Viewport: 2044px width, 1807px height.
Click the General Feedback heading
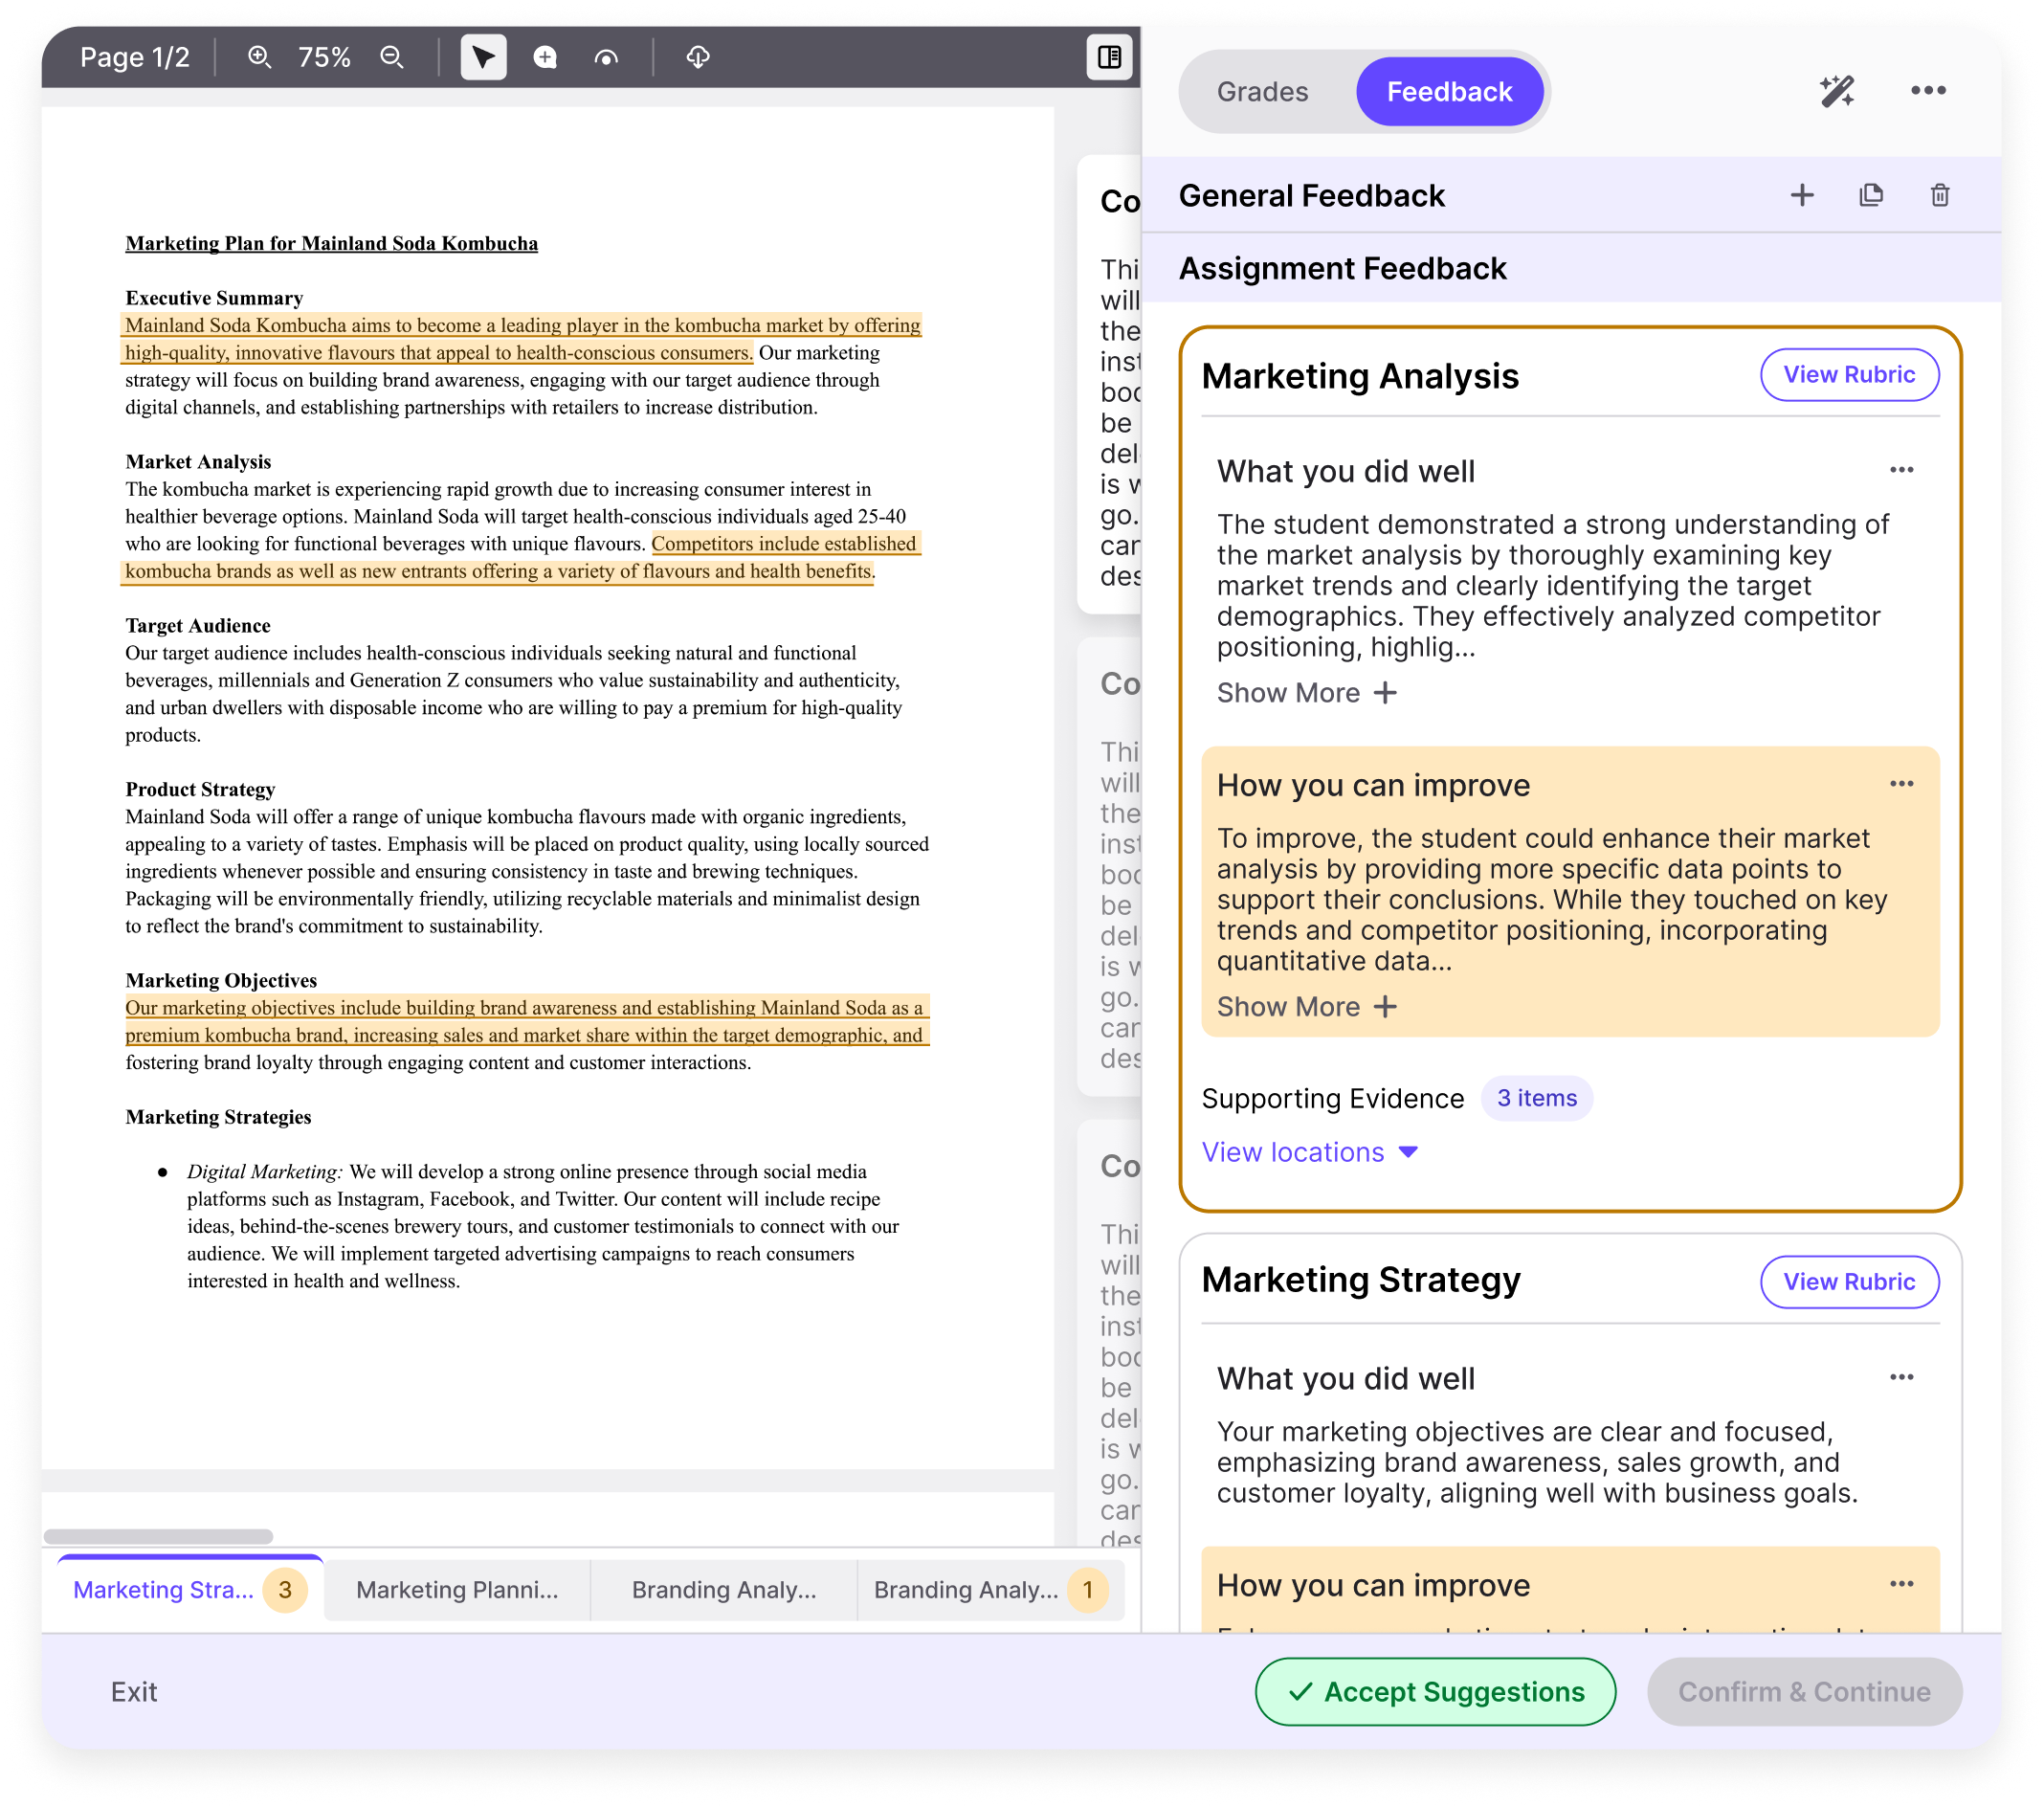(x=1311, y=195)
